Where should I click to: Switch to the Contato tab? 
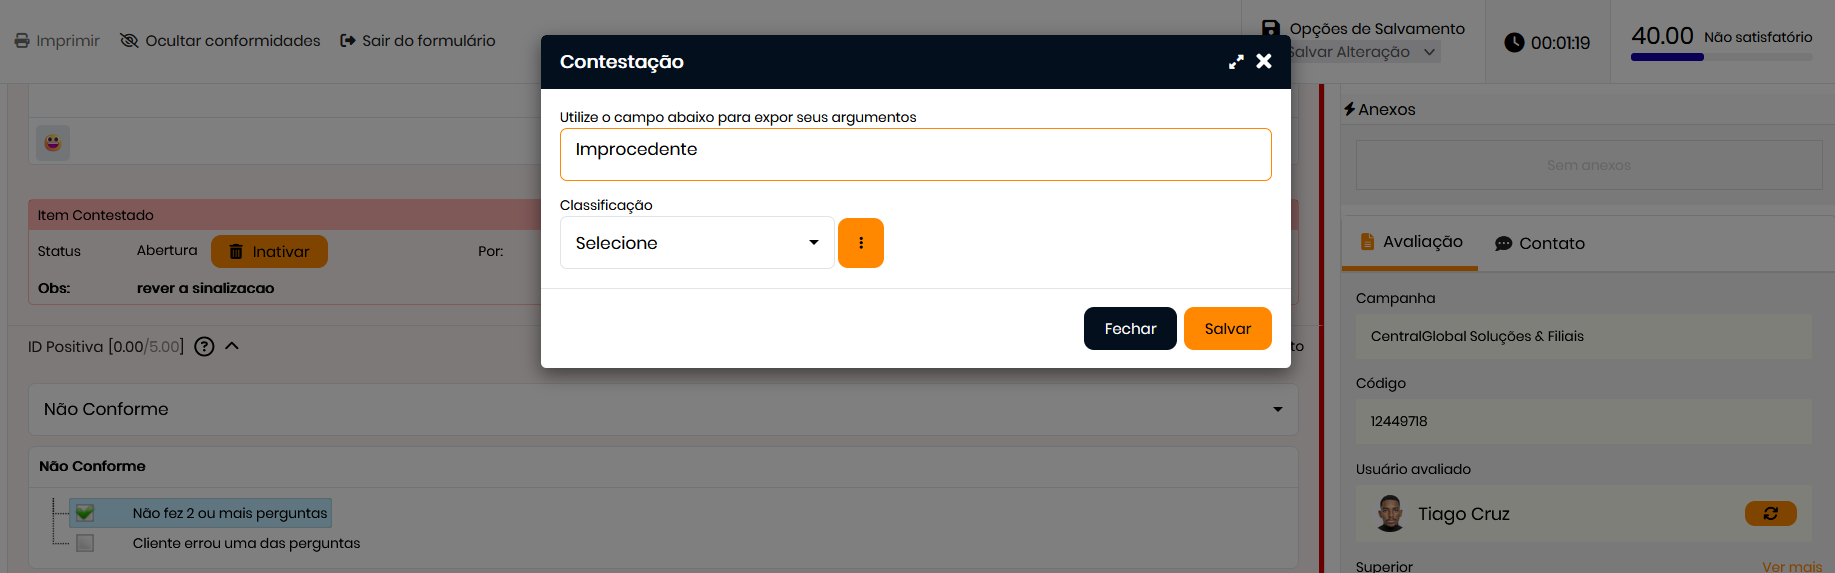coord(1540,243)
